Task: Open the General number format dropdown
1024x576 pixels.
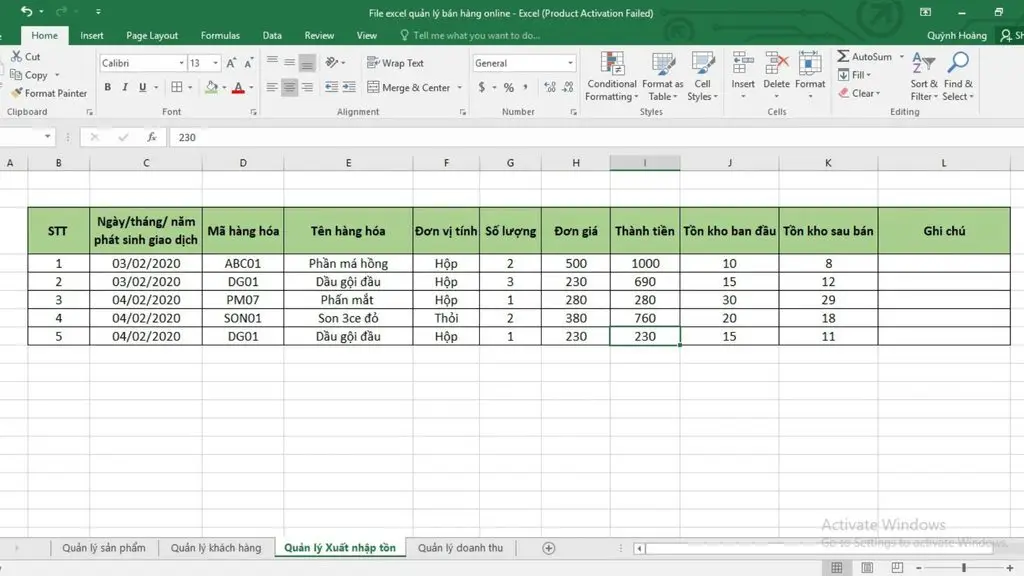Action: click(570, 63)
